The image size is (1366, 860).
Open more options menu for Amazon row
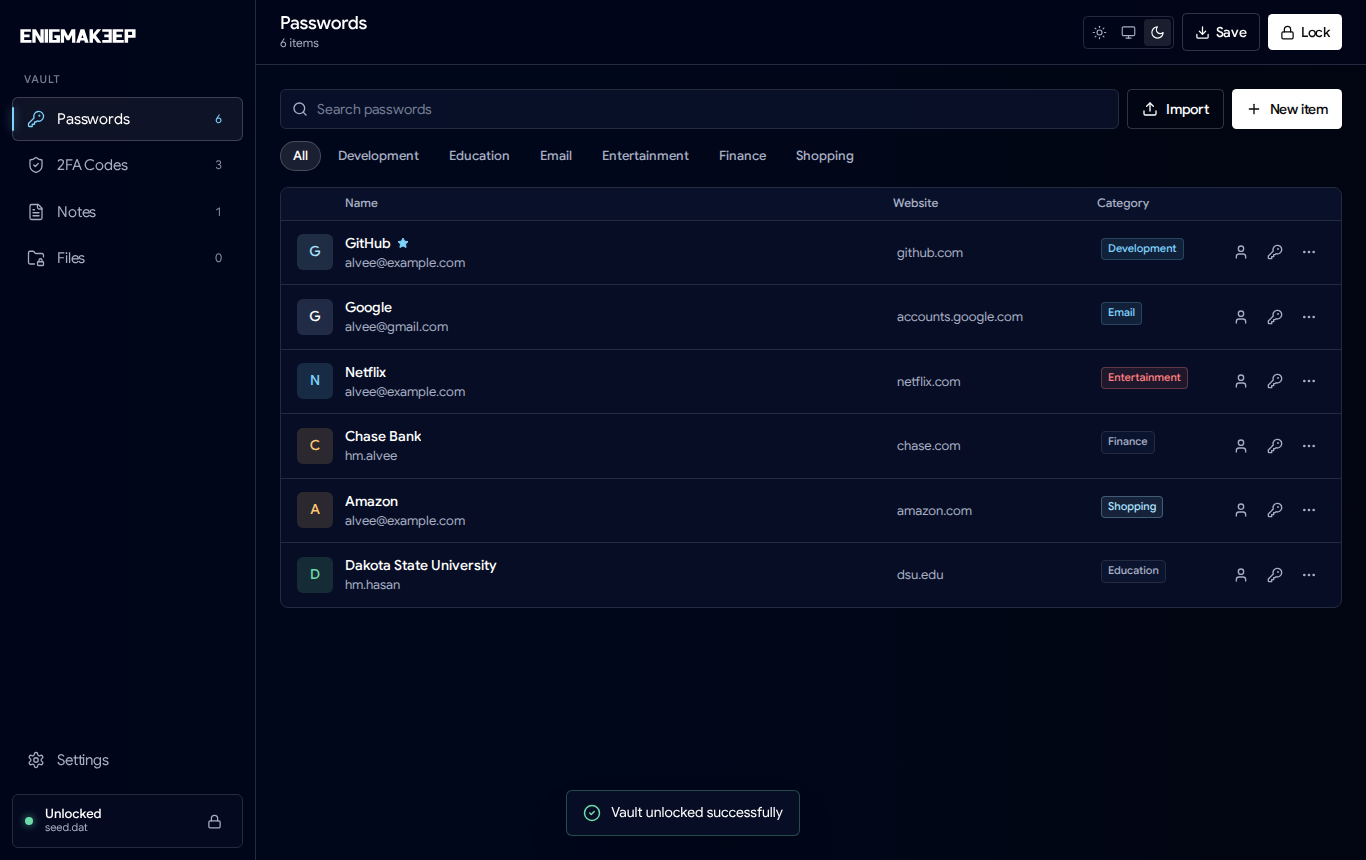(x=1309, y=510)
